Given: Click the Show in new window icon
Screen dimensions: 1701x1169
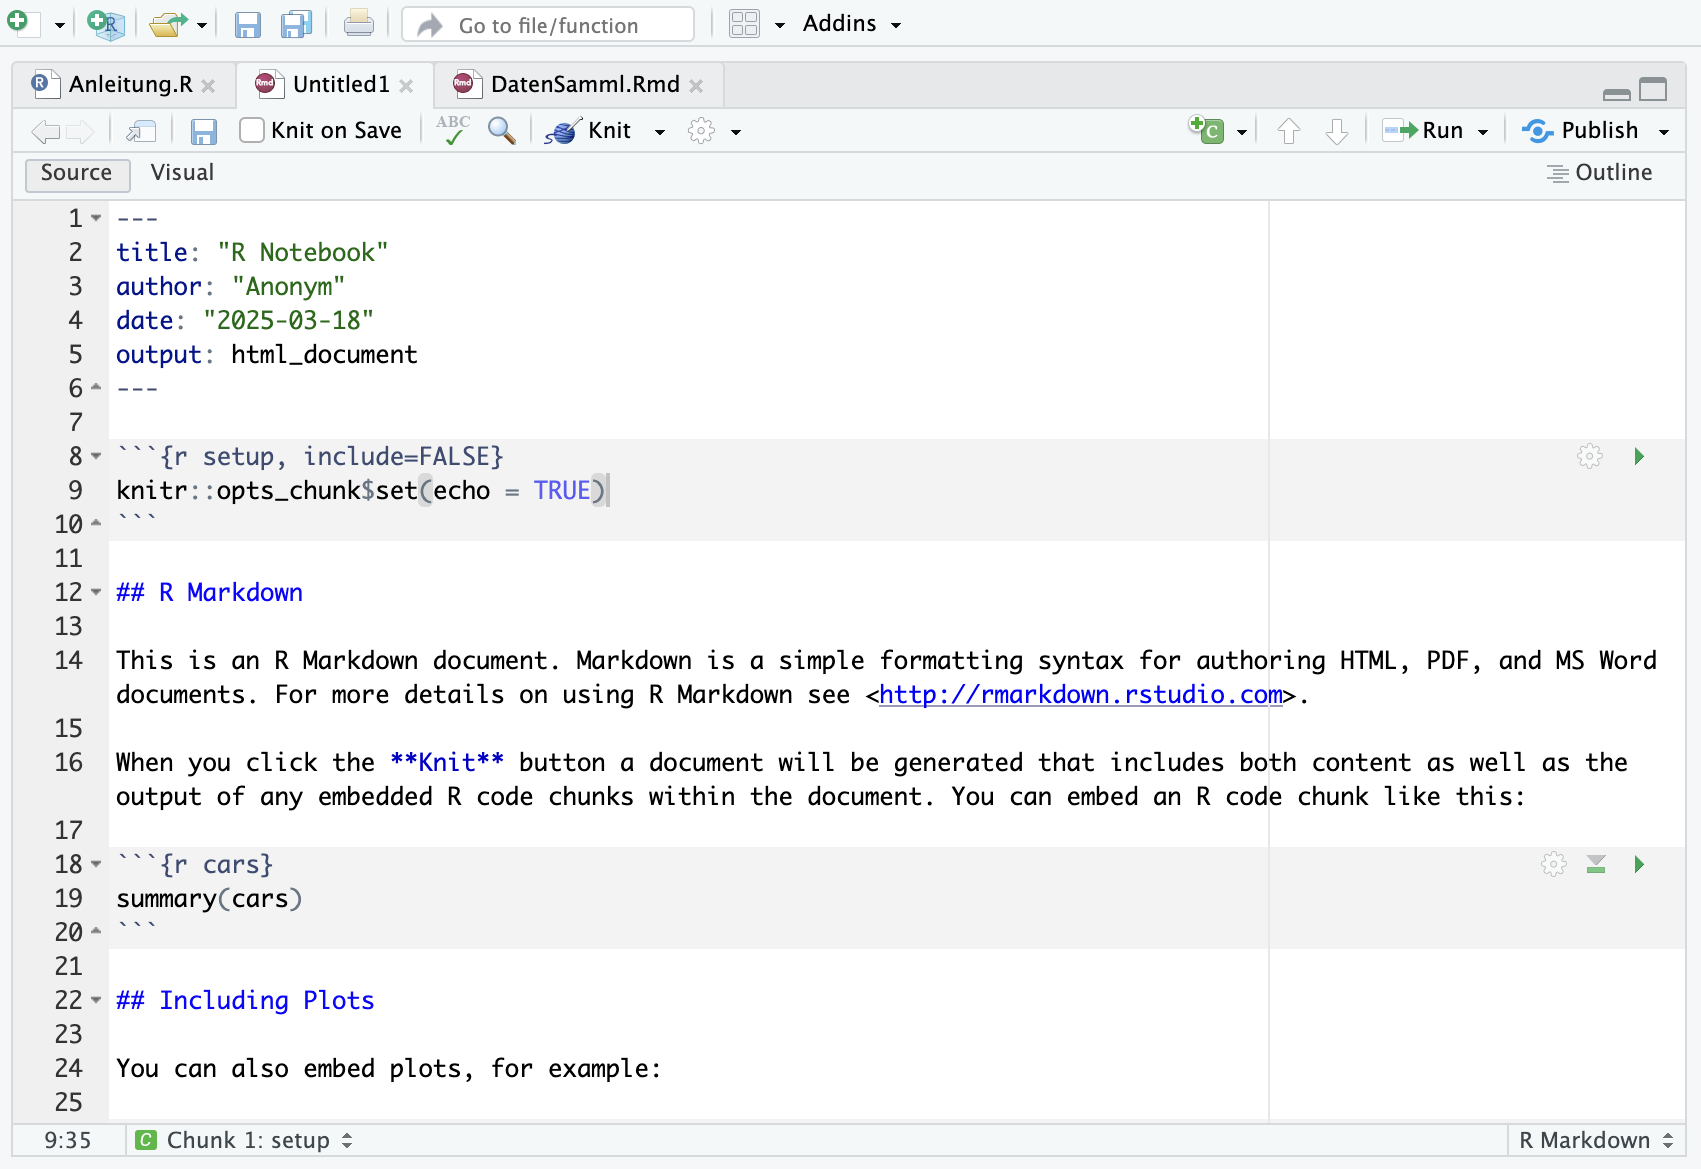Looking at the screenshot, I should (x=142, y=131).
